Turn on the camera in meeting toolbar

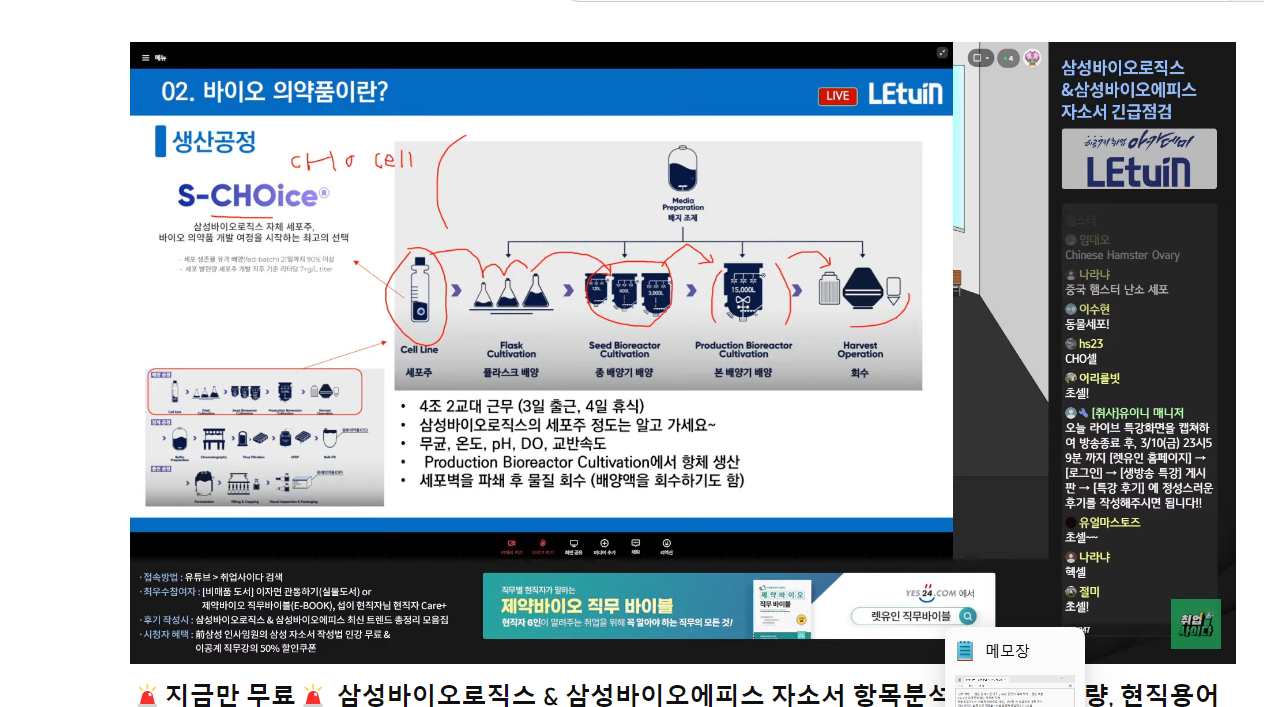coord(512,545)
